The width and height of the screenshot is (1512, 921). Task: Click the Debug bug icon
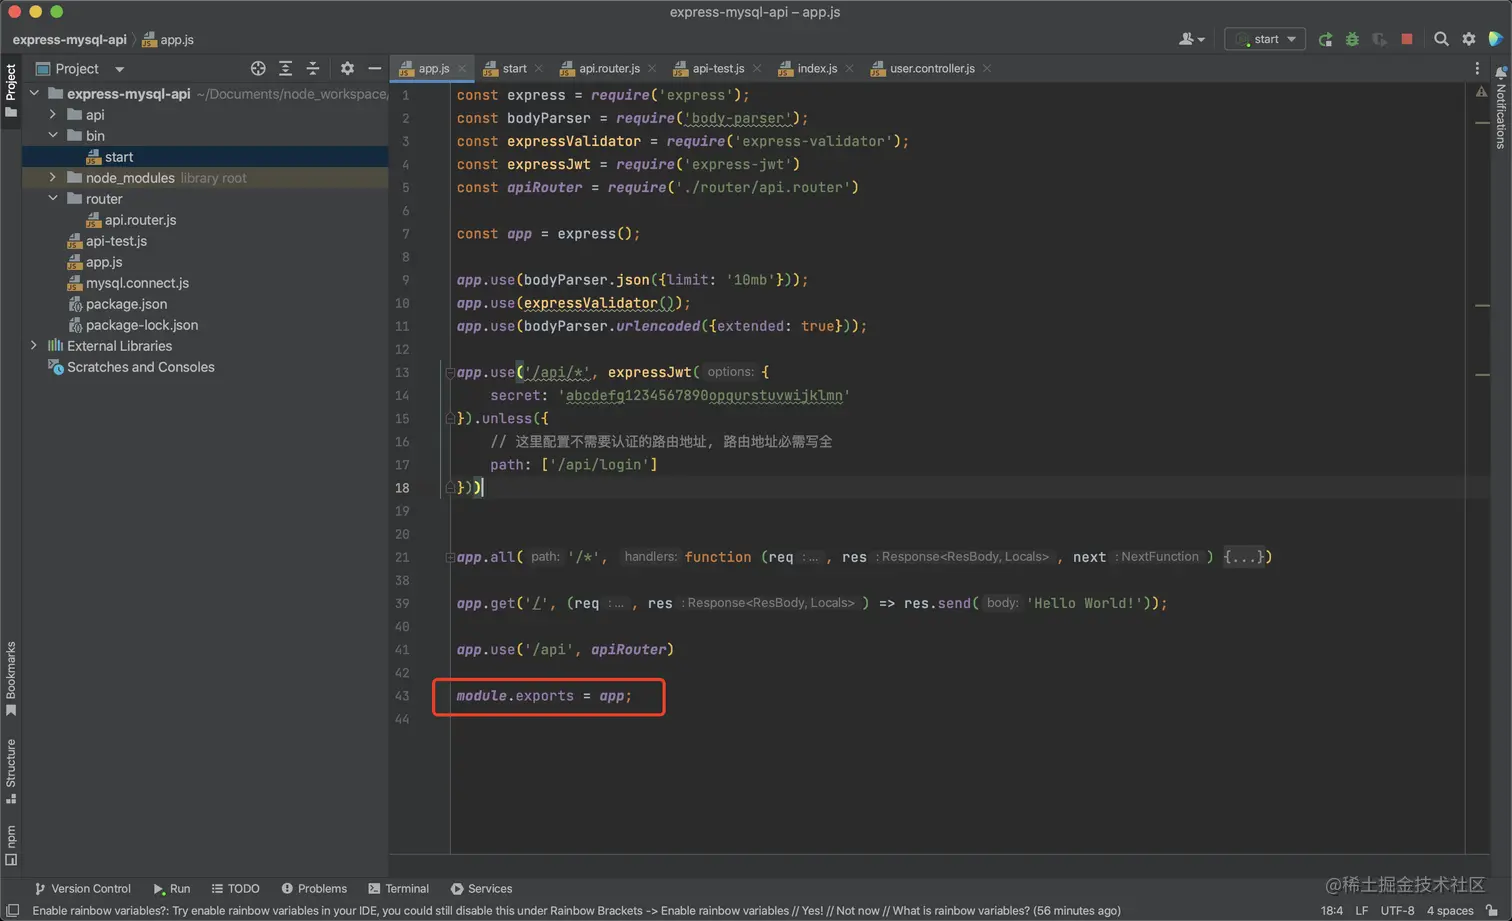1352,39
